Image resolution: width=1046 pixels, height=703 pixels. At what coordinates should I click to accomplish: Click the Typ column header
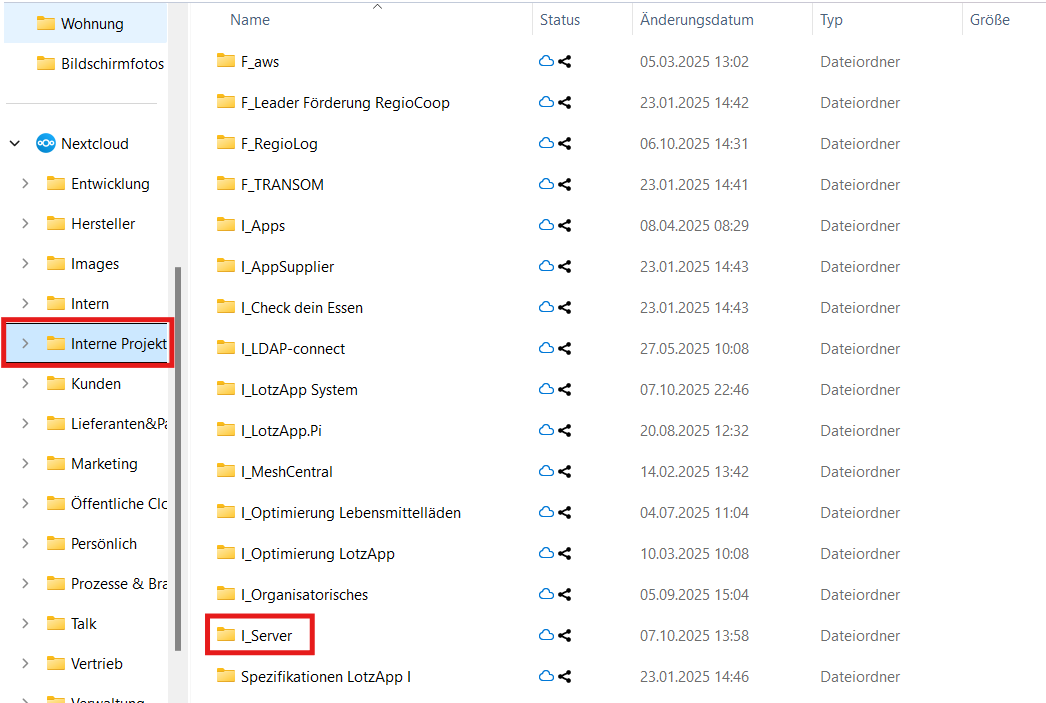(x=831, y=20)
